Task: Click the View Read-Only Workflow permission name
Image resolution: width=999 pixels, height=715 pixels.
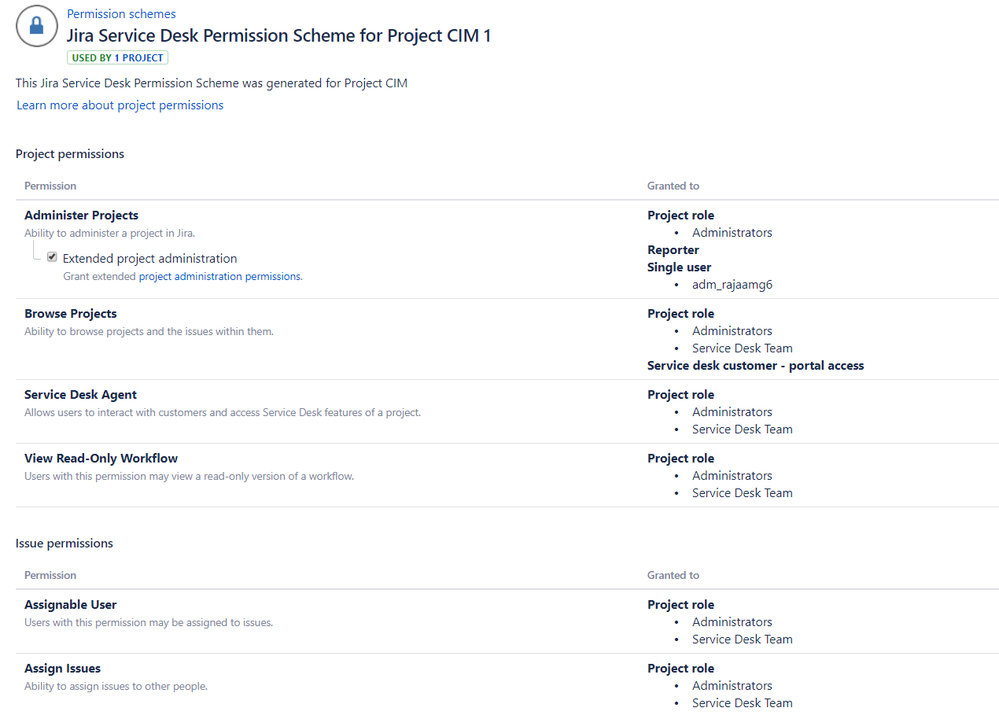Action: pyautogui.click(x=101, y=458)
